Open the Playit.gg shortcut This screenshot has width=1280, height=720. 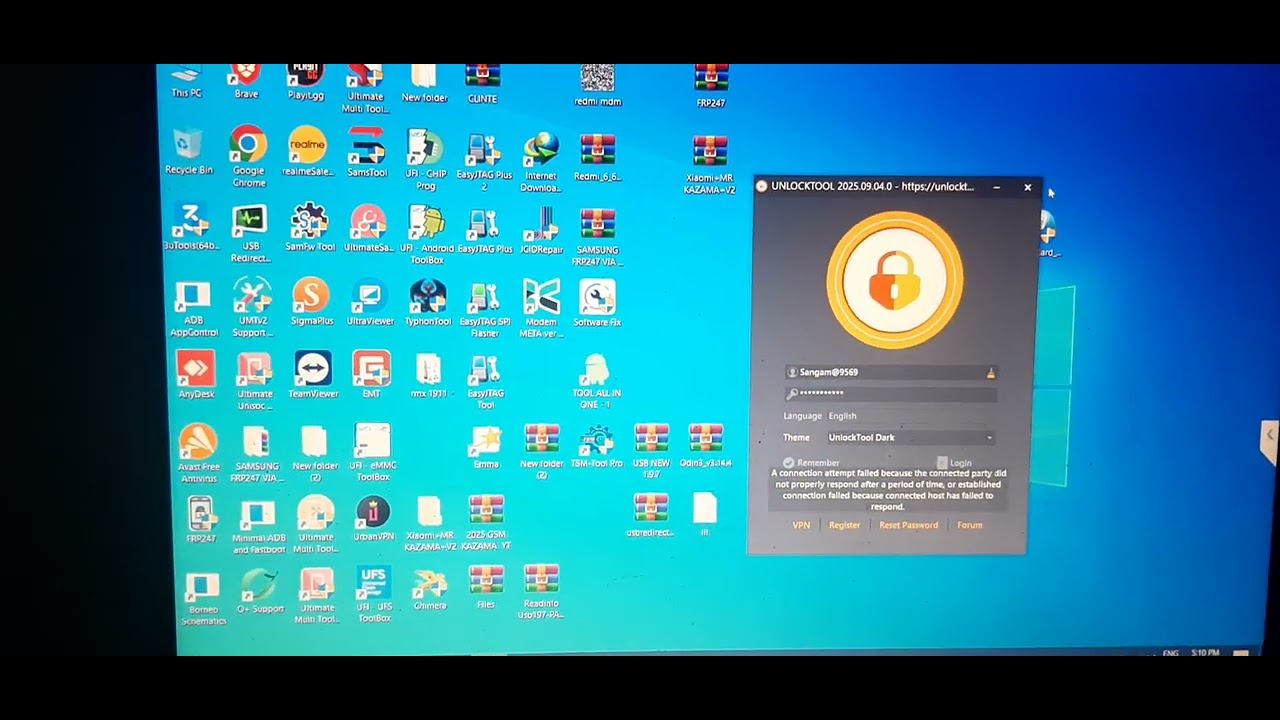(x=305, y=81)
